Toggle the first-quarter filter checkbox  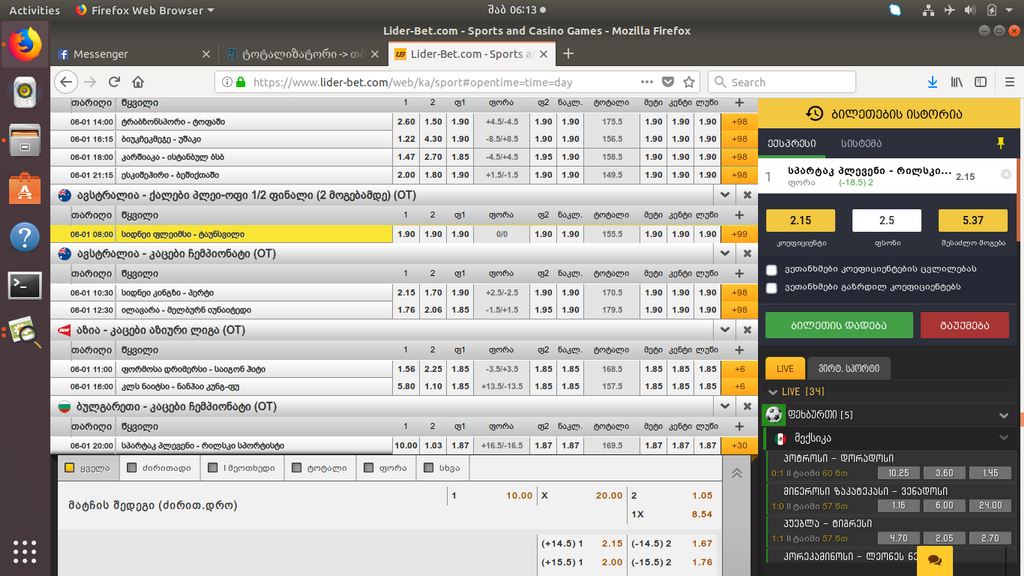(212, 468)
